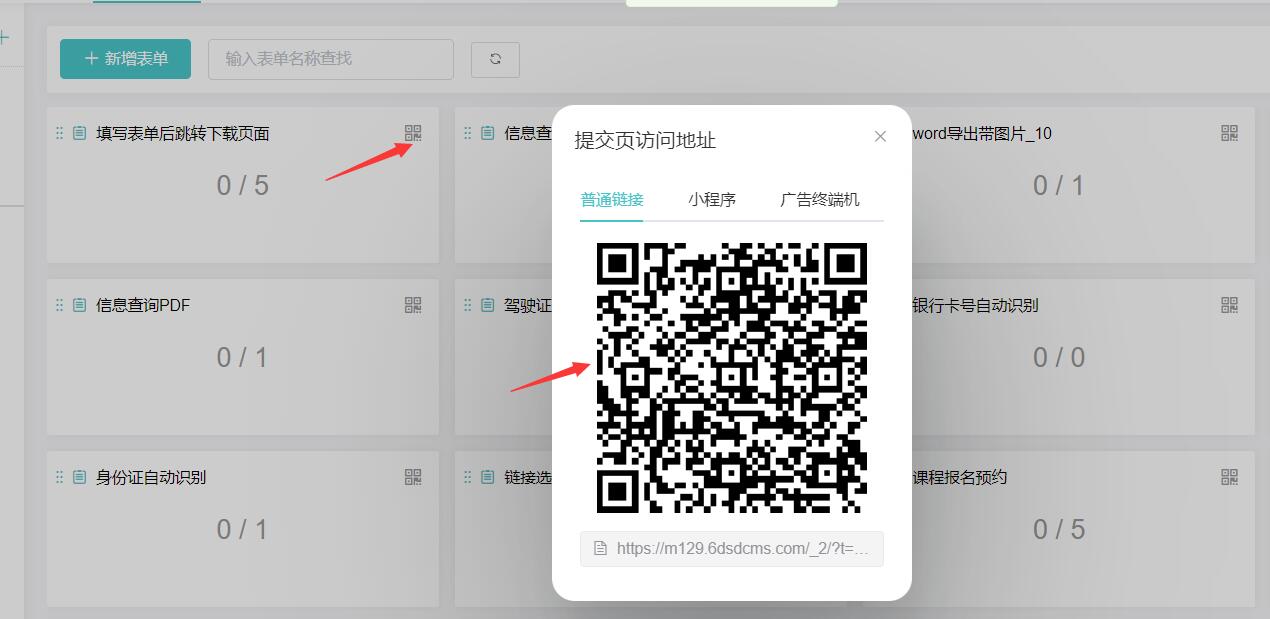Open QR code for 银行卡号自动识别 card
The width and height of the screenshot is (1270, 619).
pyautogui.click(x=1230, y=305)
